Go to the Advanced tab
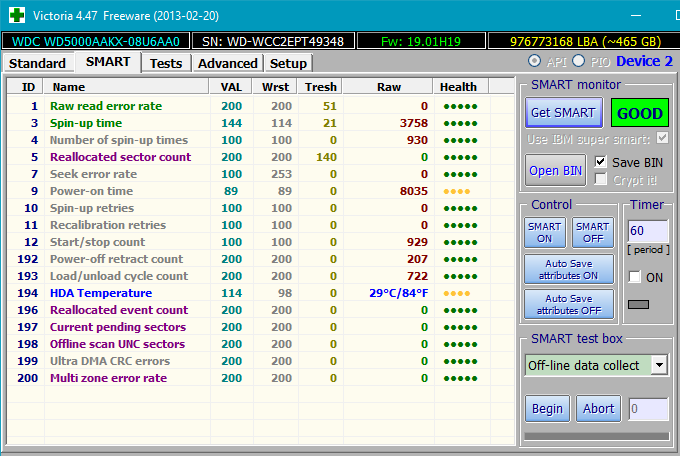680x456 pixels. (228, 63)
